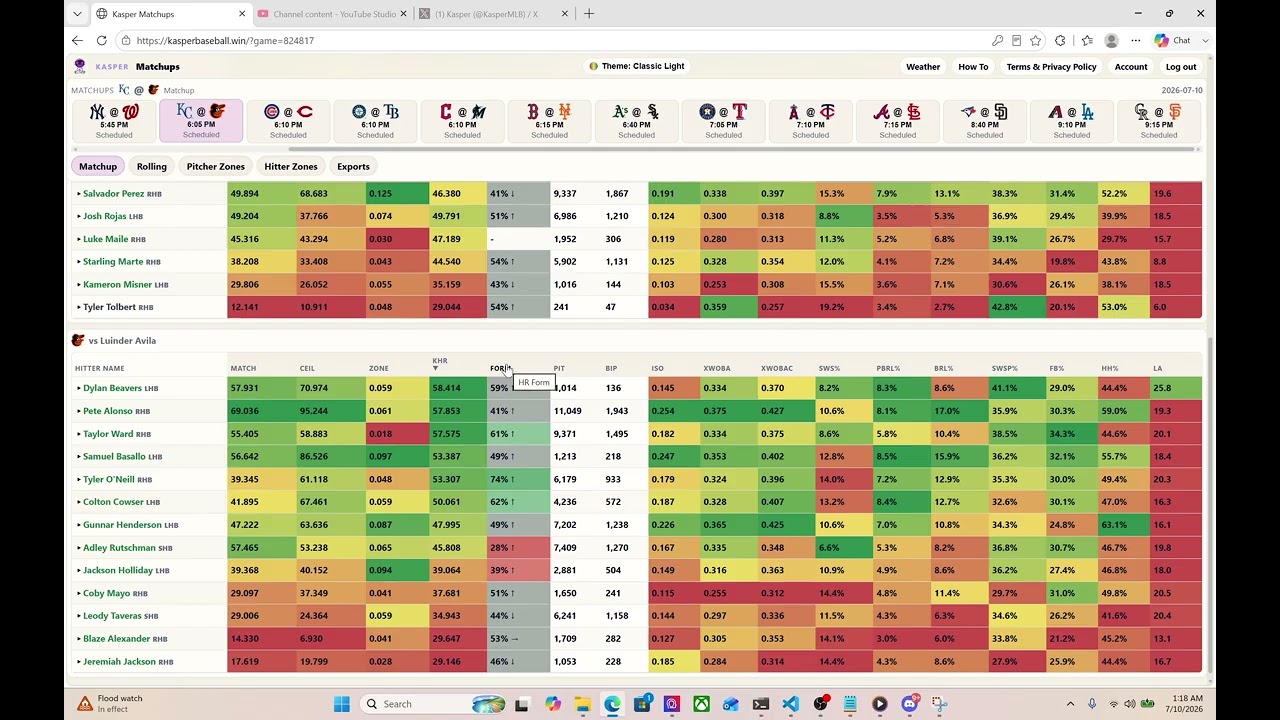The height and width of the screenshot is (720, 1280).
Task: Open the browser Settings and more menu
Action: 1136,40
